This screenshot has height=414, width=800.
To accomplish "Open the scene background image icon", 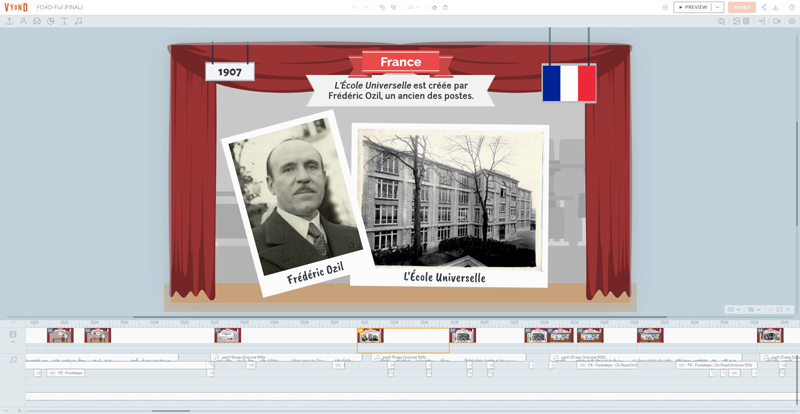I will point(736,21).
